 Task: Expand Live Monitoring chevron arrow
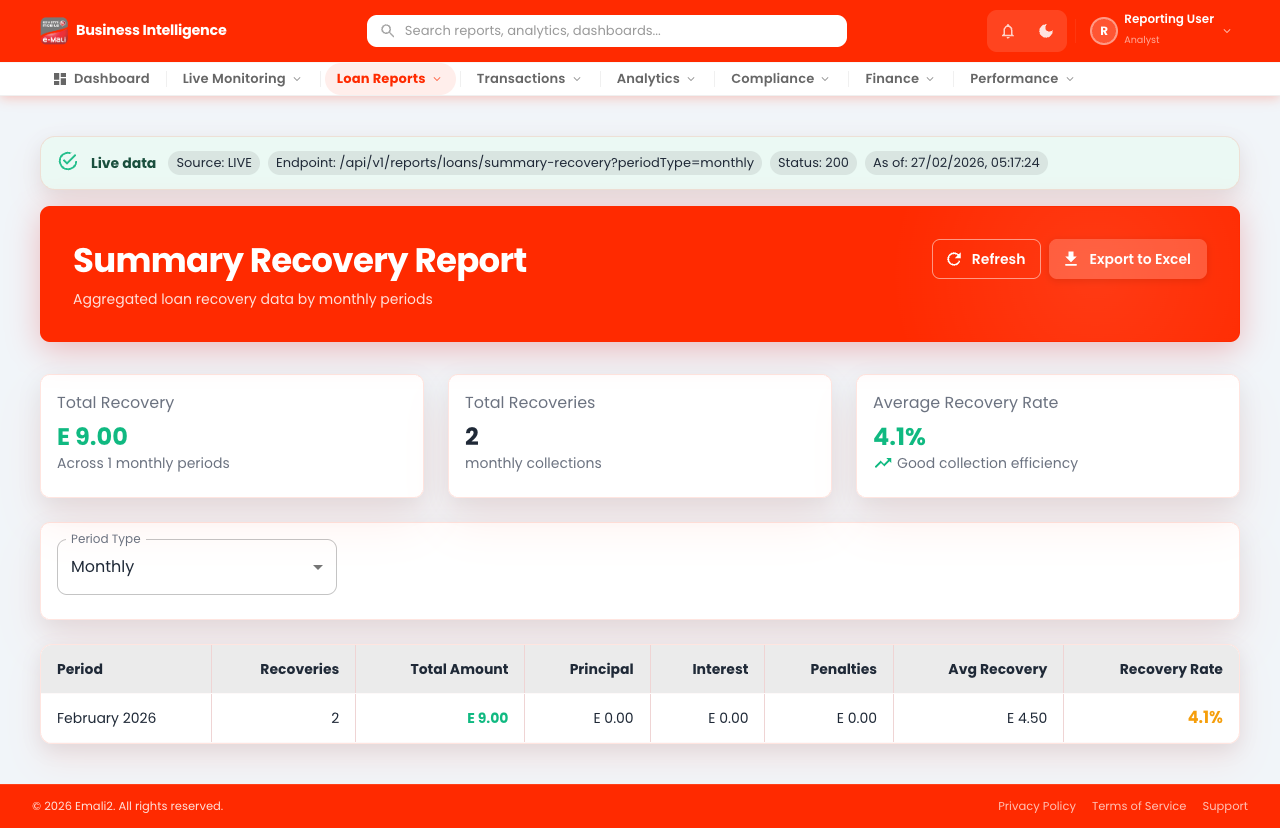297,79
